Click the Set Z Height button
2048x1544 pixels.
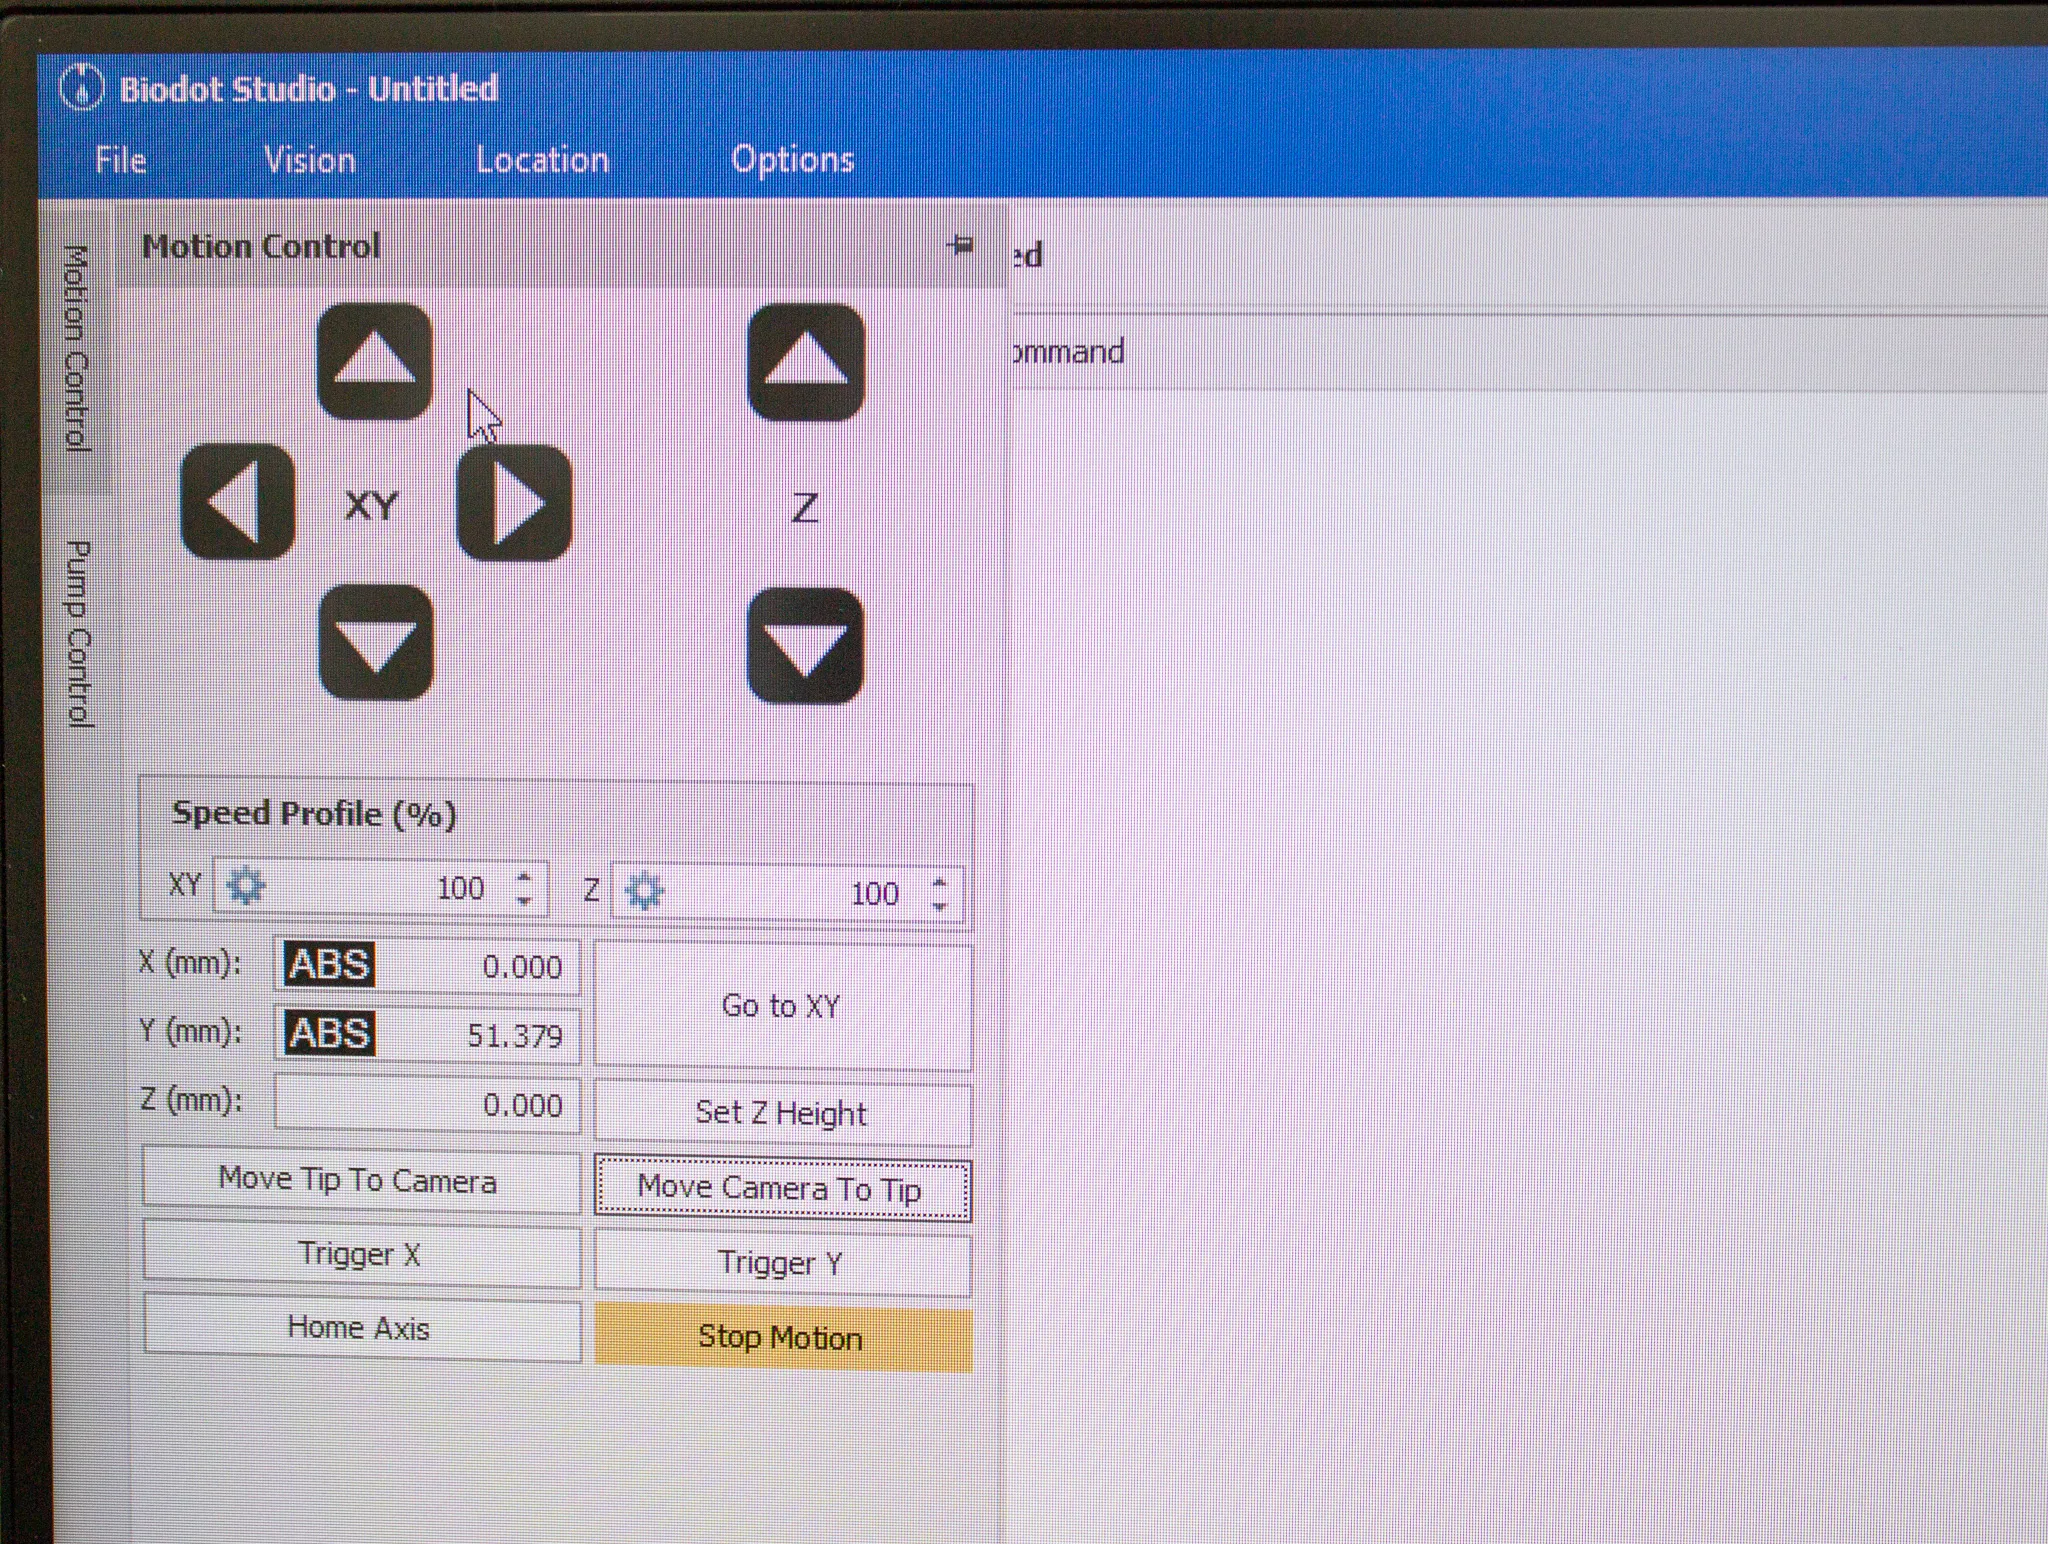click(x=783, y=1113)
